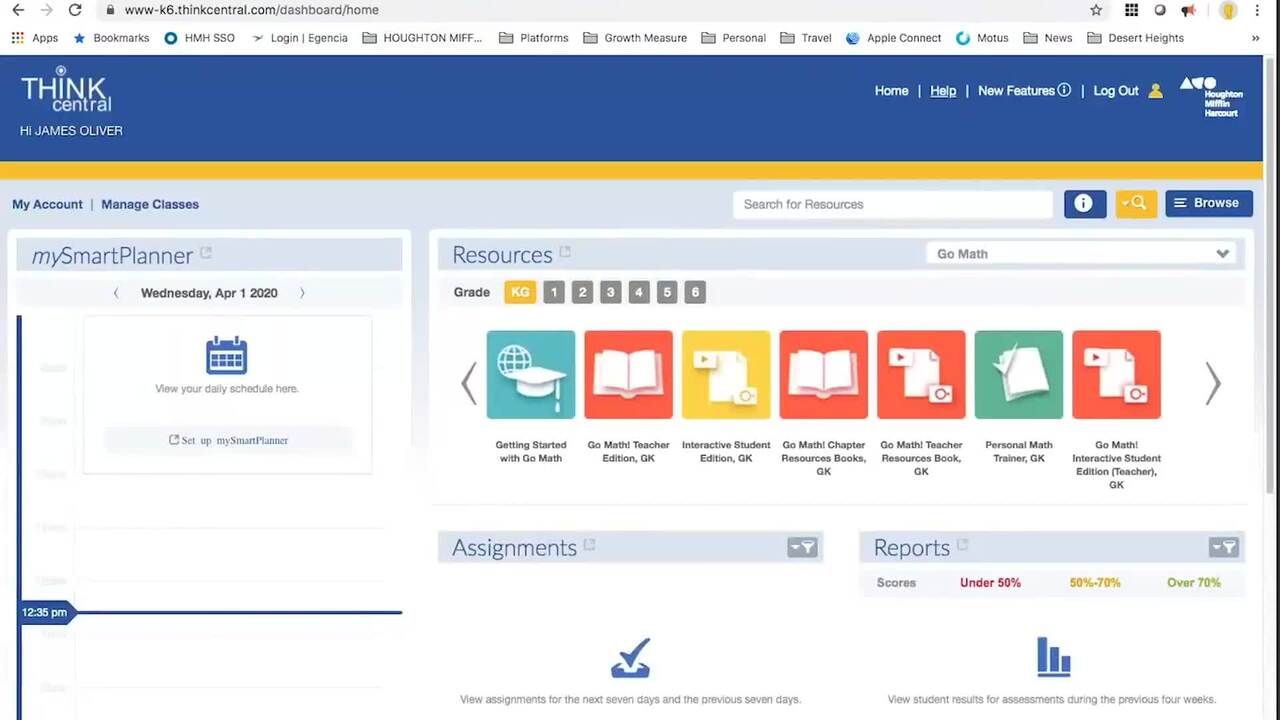Click the Houghton Mifflin Harcourt logo
This screenshot has height=720, width=1280.
click(1211, 97)
